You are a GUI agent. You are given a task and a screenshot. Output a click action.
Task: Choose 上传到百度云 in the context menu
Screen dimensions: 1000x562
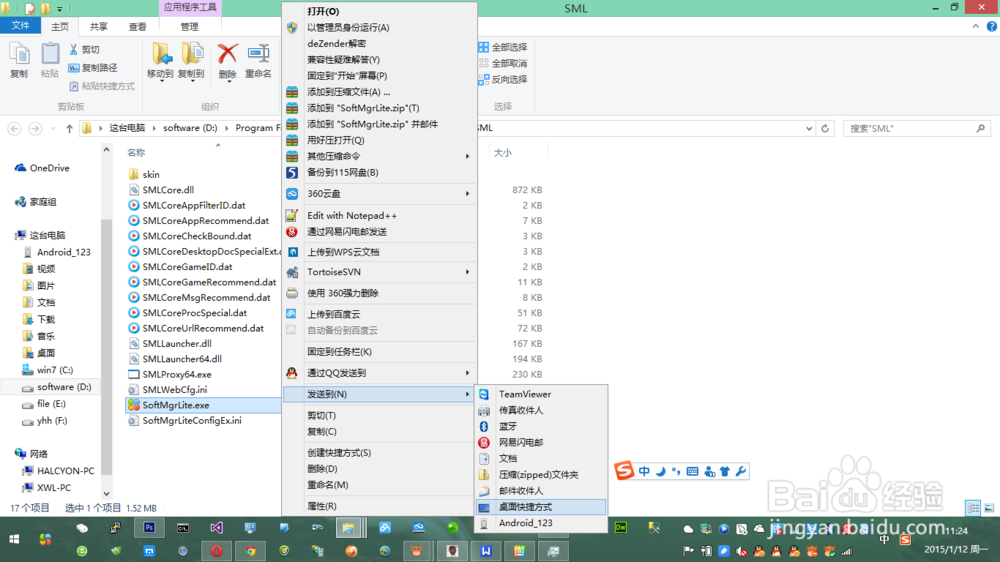pyautogui.click(x=379, y=314)
